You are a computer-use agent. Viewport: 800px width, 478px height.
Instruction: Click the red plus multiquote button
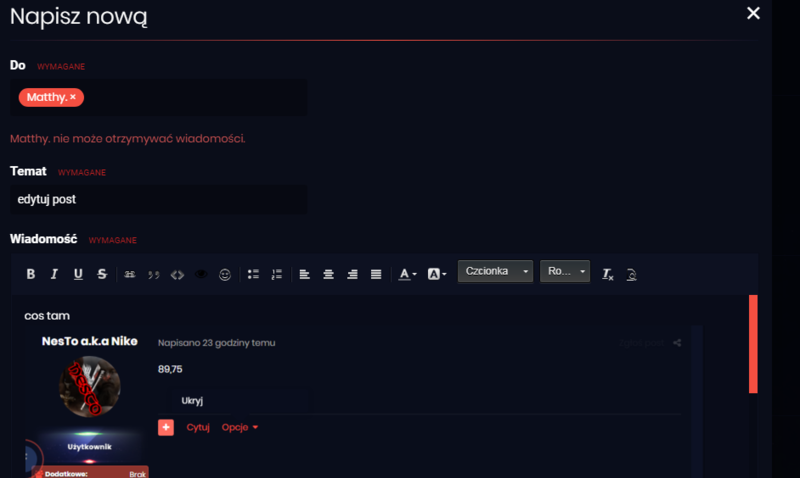tap(166, 427)
